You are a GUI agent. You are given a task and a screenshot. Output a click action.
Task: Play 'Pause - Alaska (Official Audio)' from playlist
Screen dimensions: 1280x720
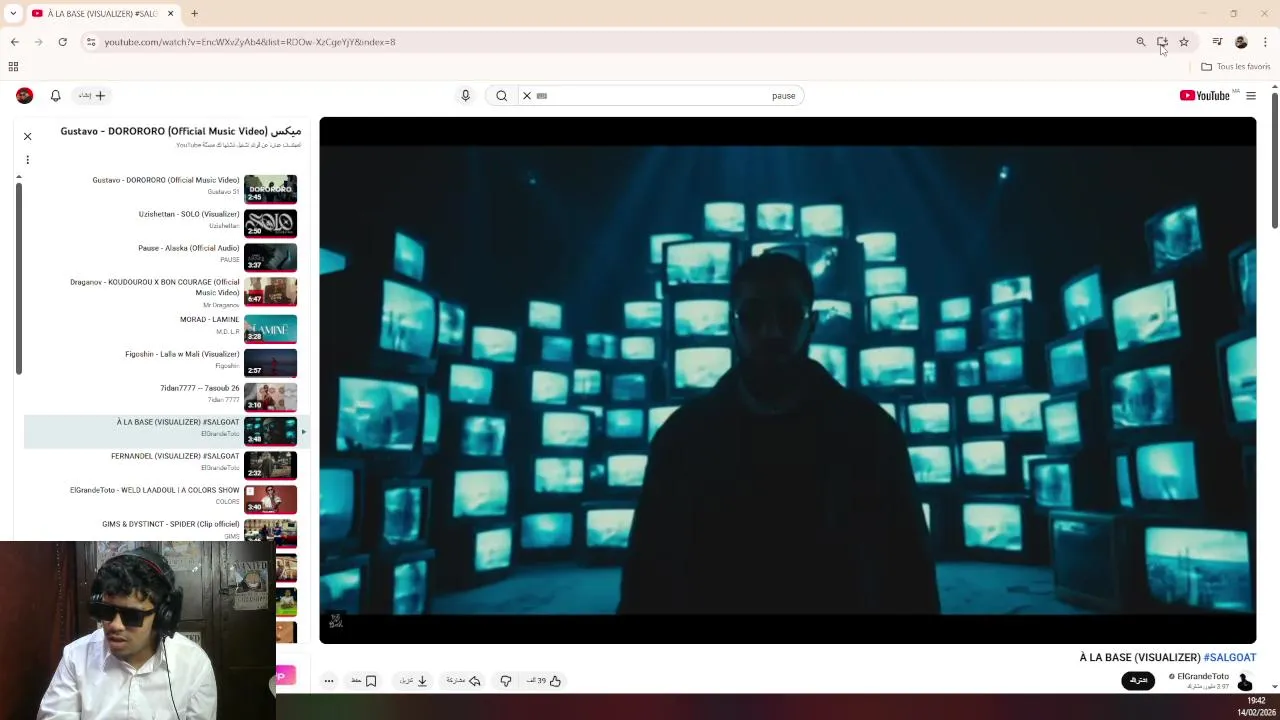(x=189, y=248)
